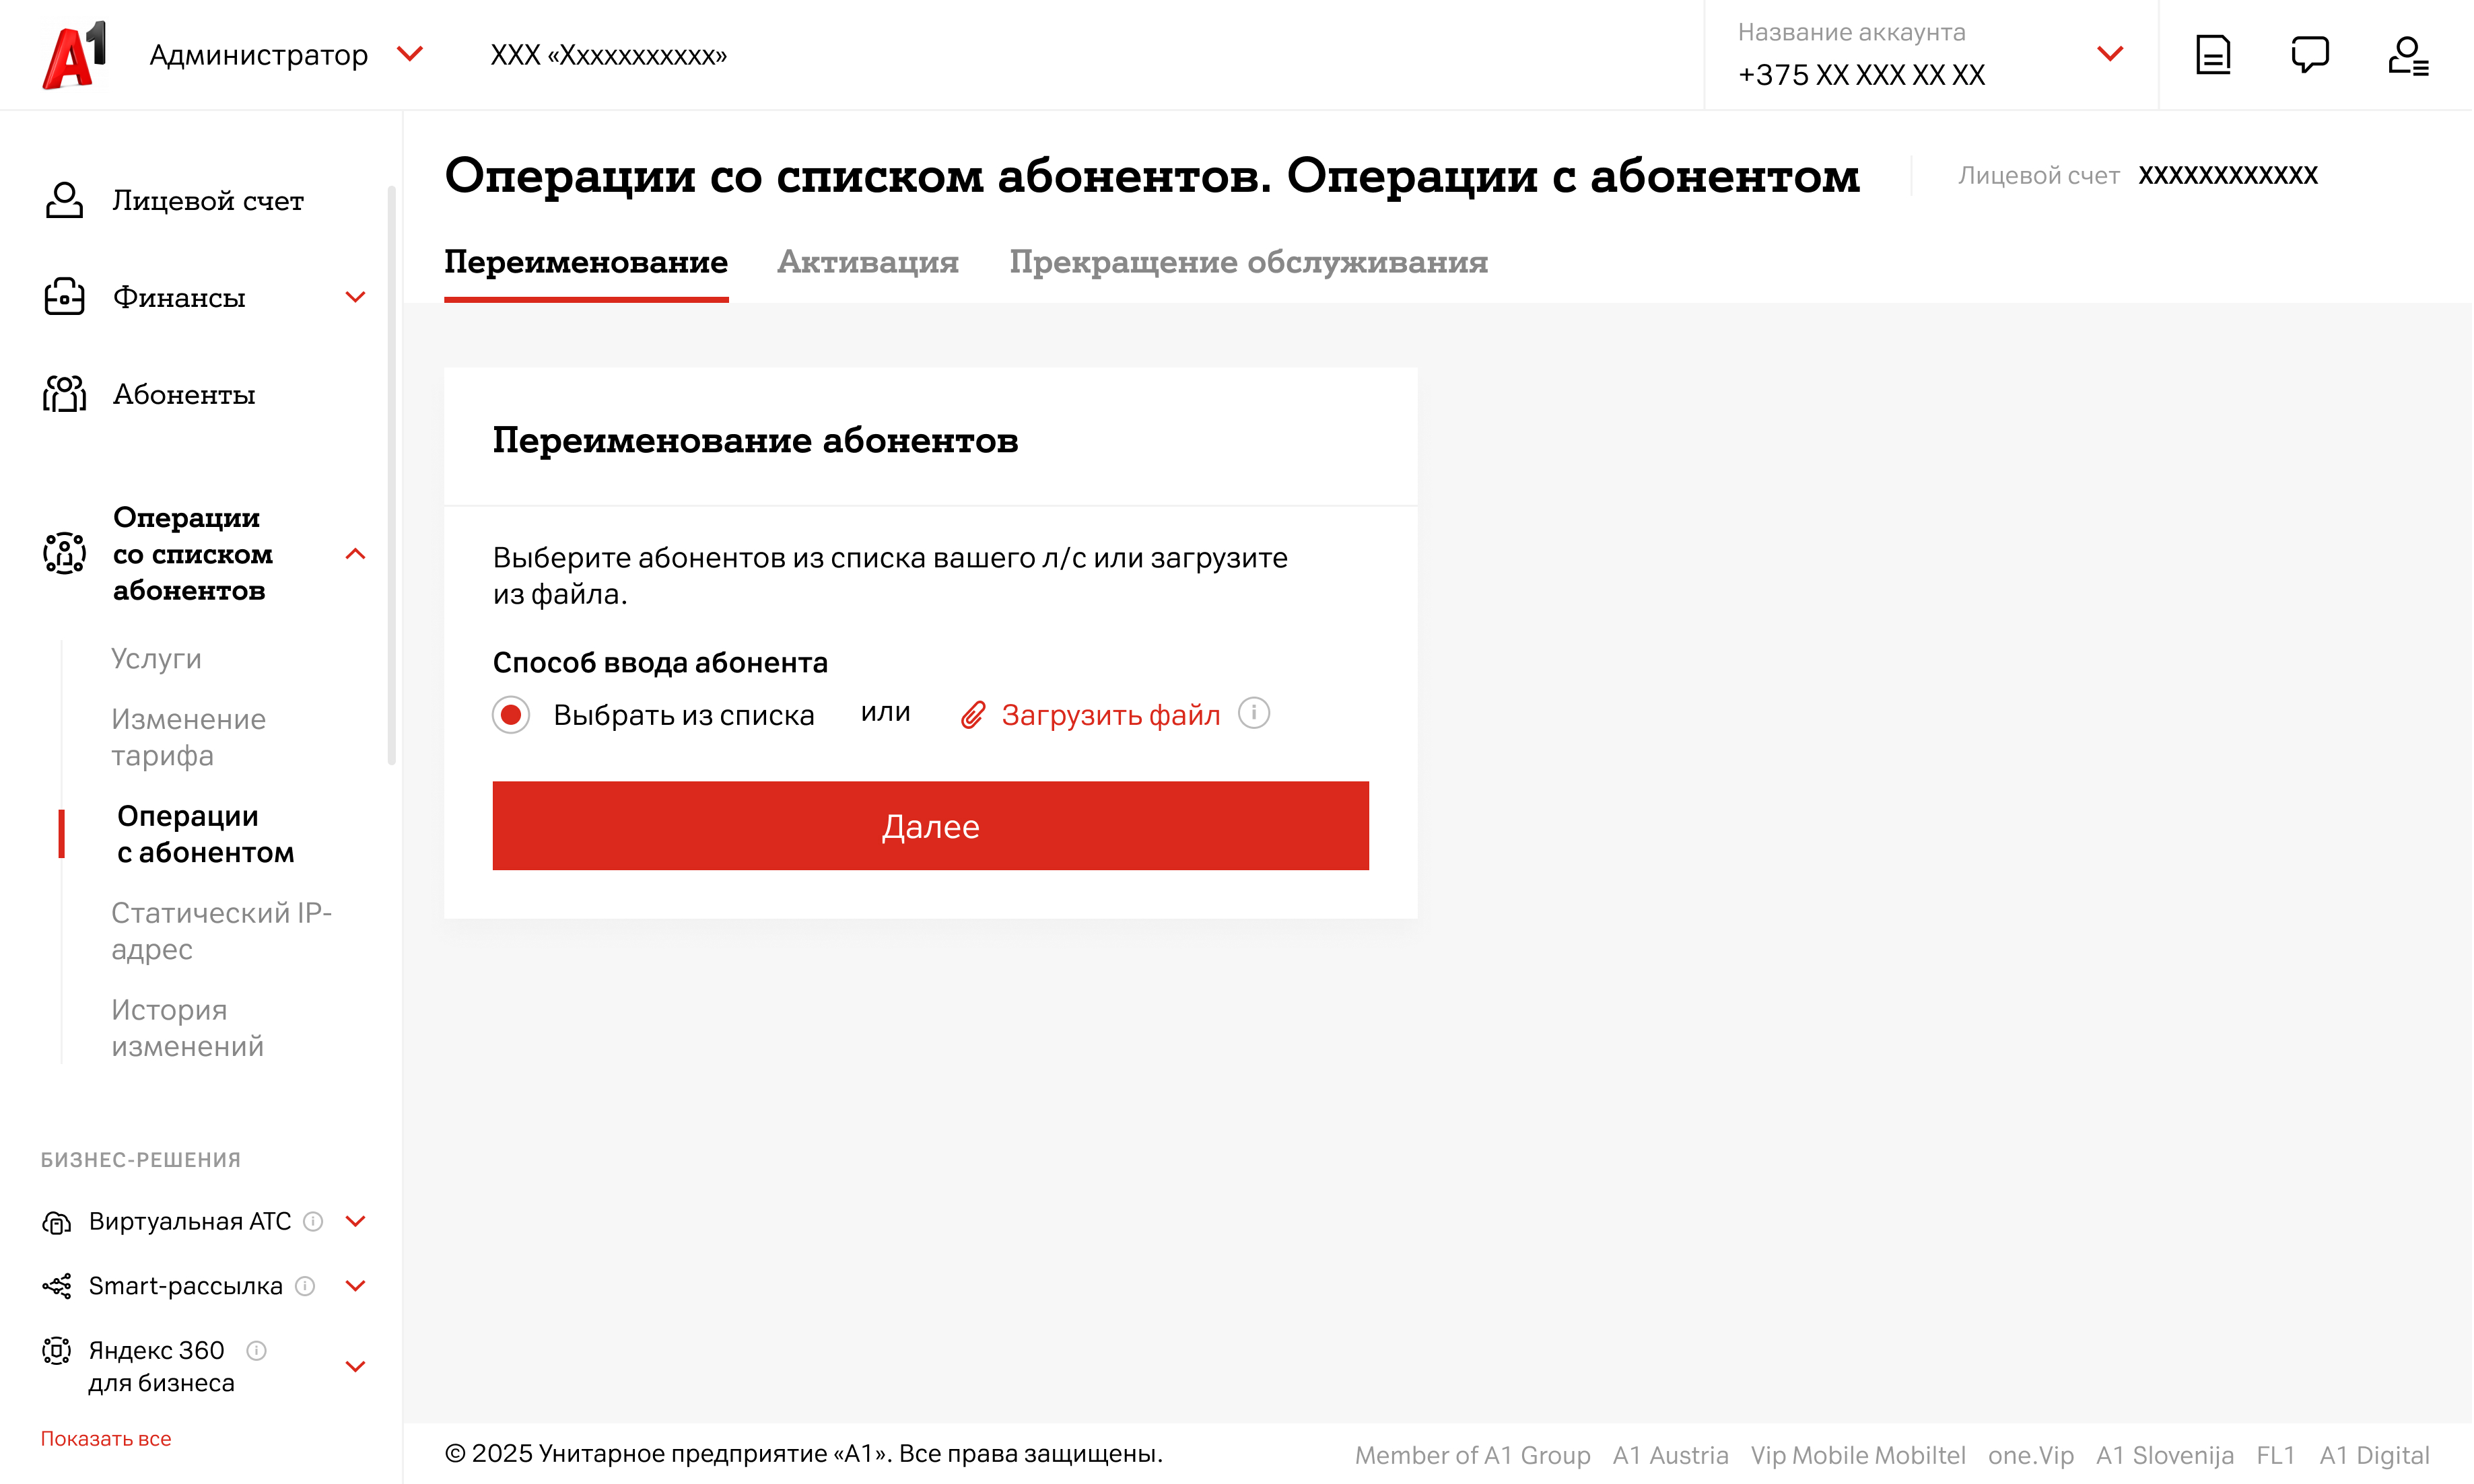This screenshot has height=1484, width=2474.
Task: Click info icon beside Smart-рассылка
Action: [306, 1286]
